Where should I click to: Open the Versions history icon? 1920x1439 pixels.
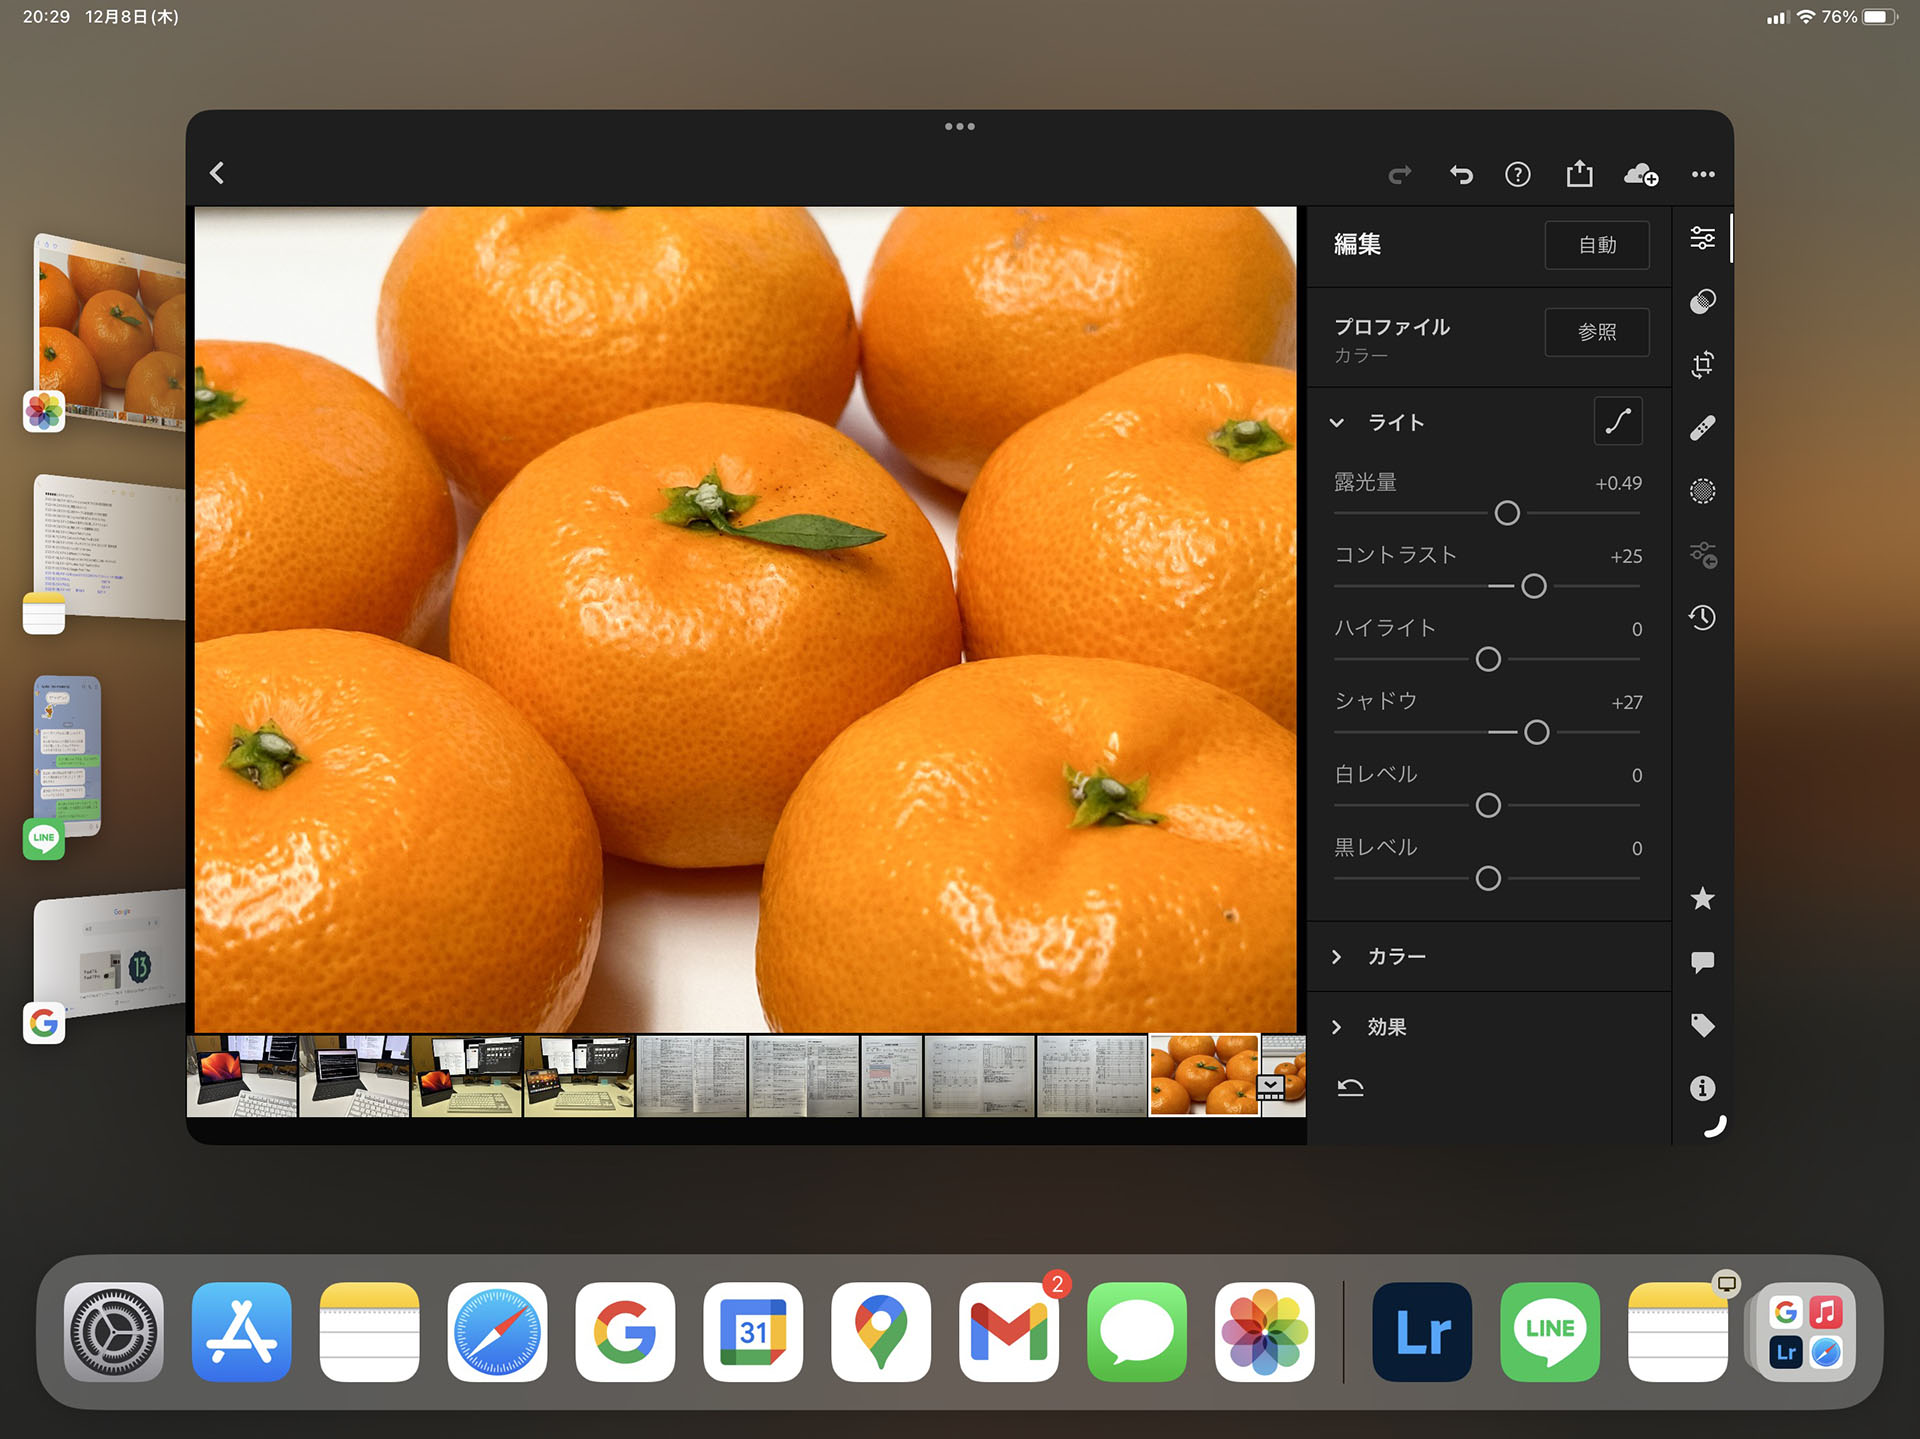tap(1702, 618)
